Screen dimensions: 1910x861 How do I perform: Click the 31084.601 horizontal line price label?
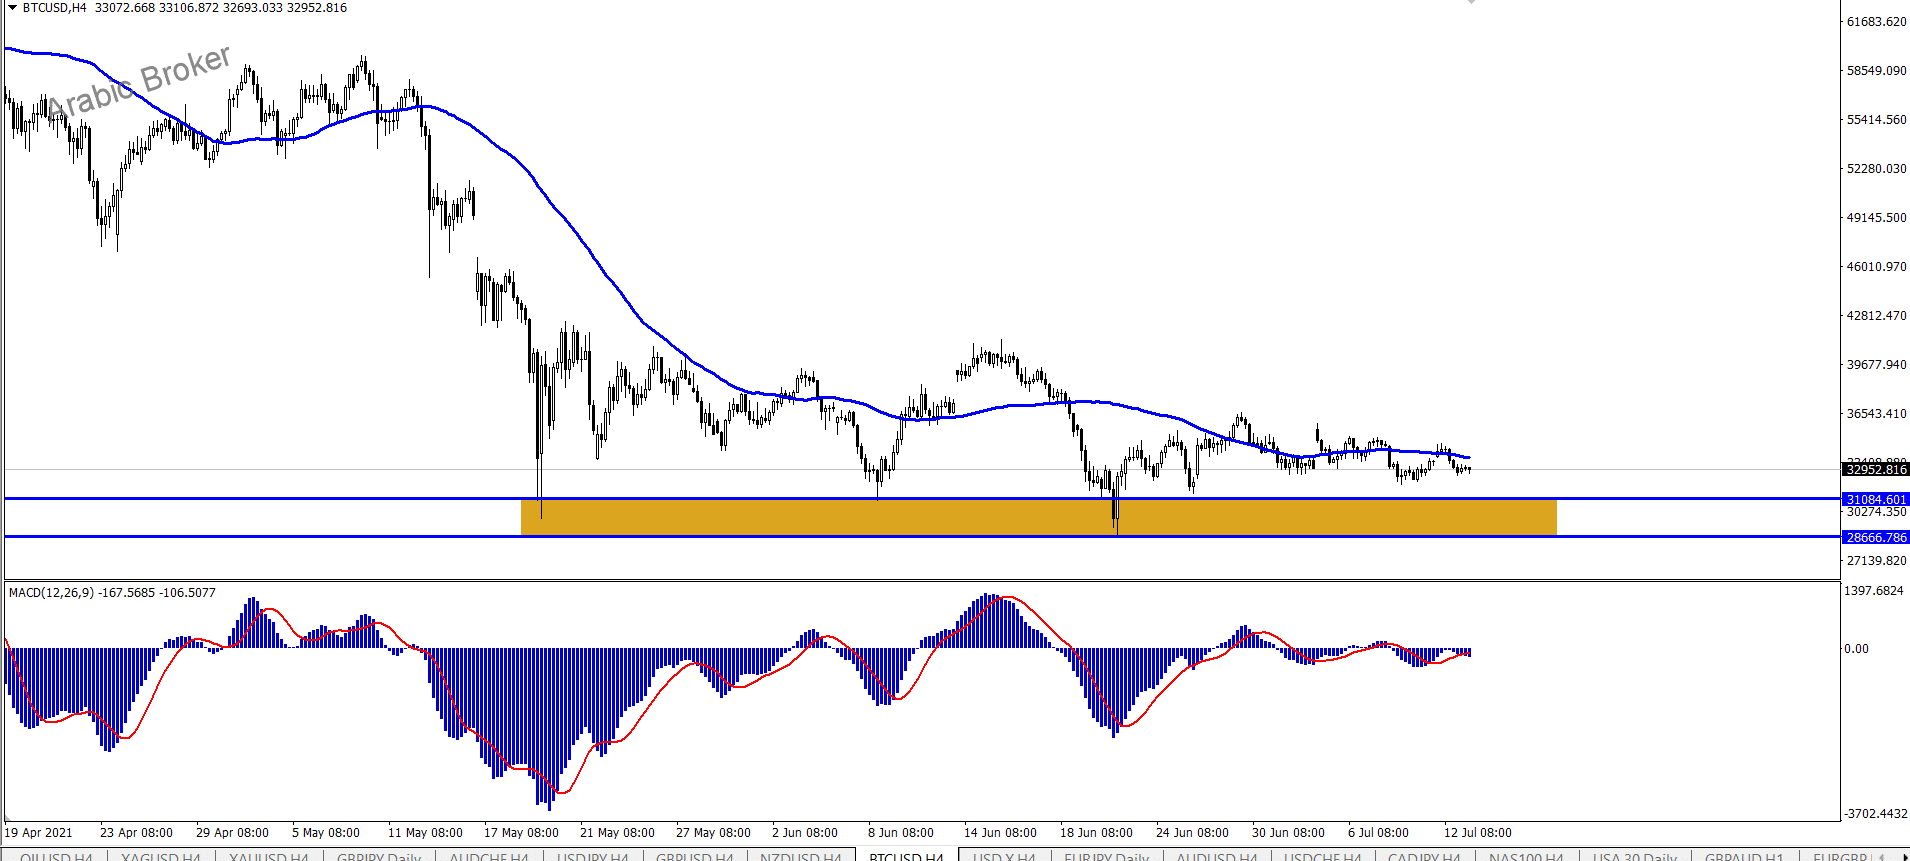[1876, 499]
